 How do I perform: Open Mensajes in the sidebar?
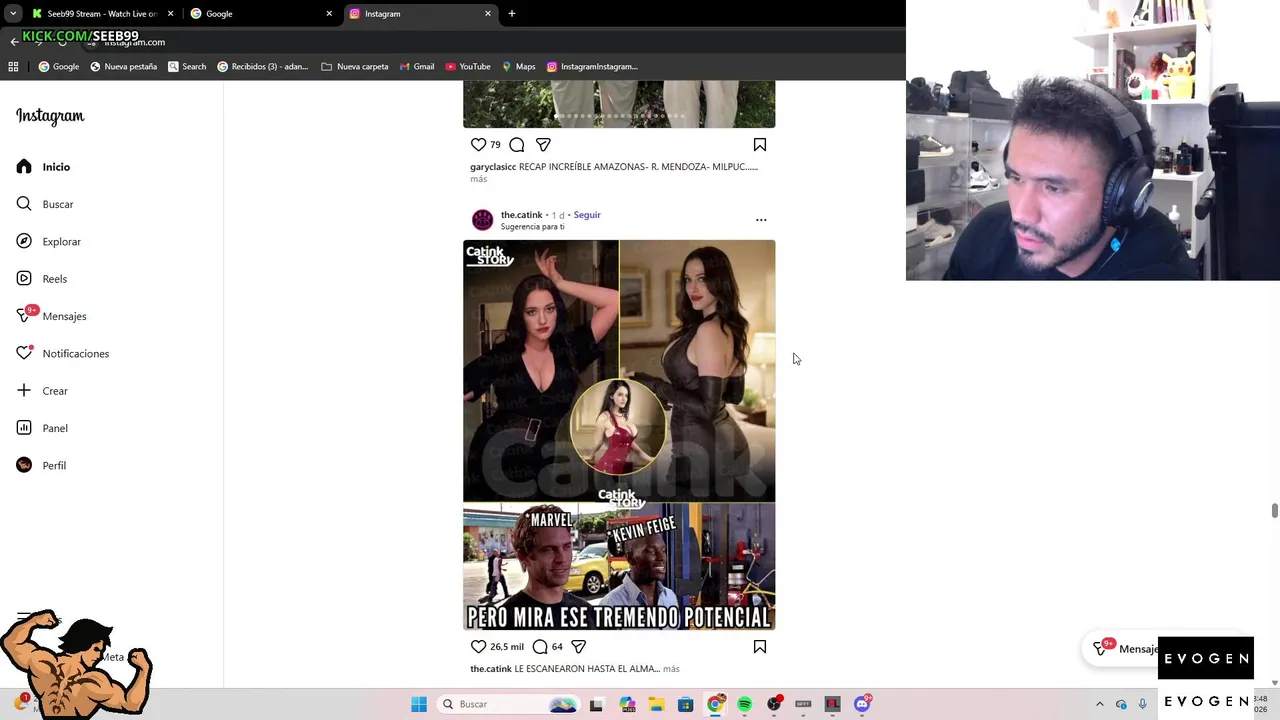[x=51, y=316]
